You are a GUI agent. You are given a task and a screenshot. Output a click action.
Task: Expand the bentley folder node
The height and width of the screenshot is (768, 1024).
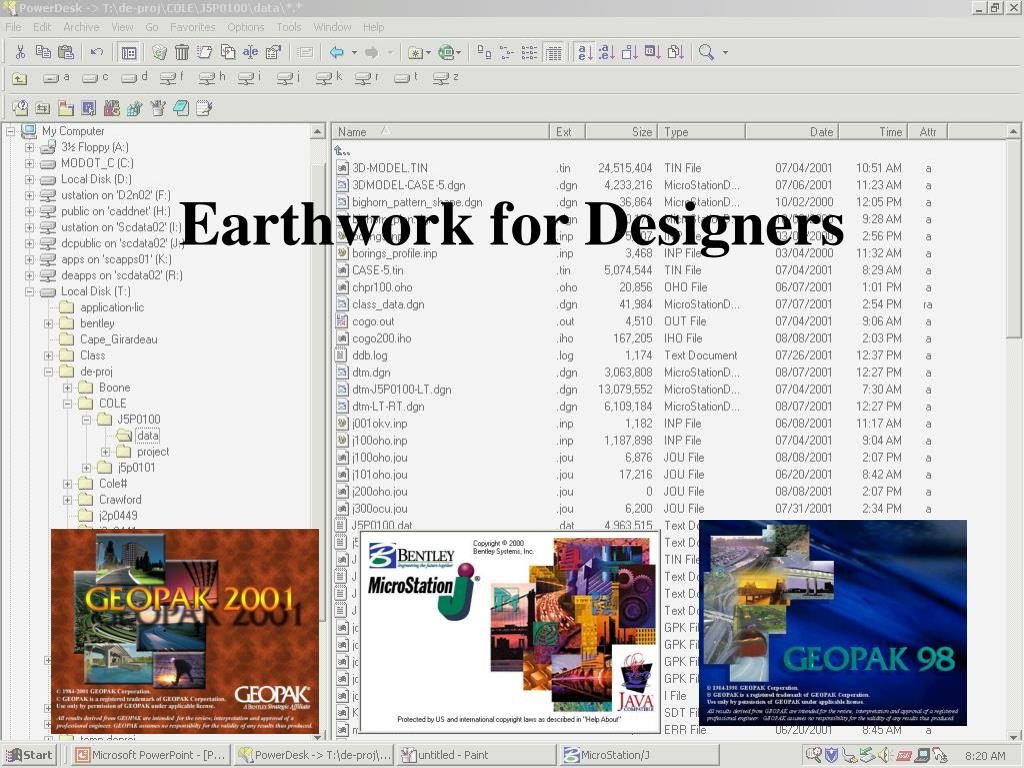click(48, 323)
